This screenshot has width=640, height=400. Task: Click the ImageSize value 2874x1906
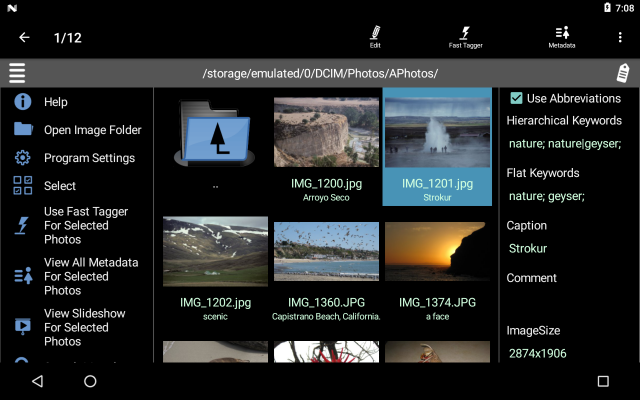coord(538,353)
